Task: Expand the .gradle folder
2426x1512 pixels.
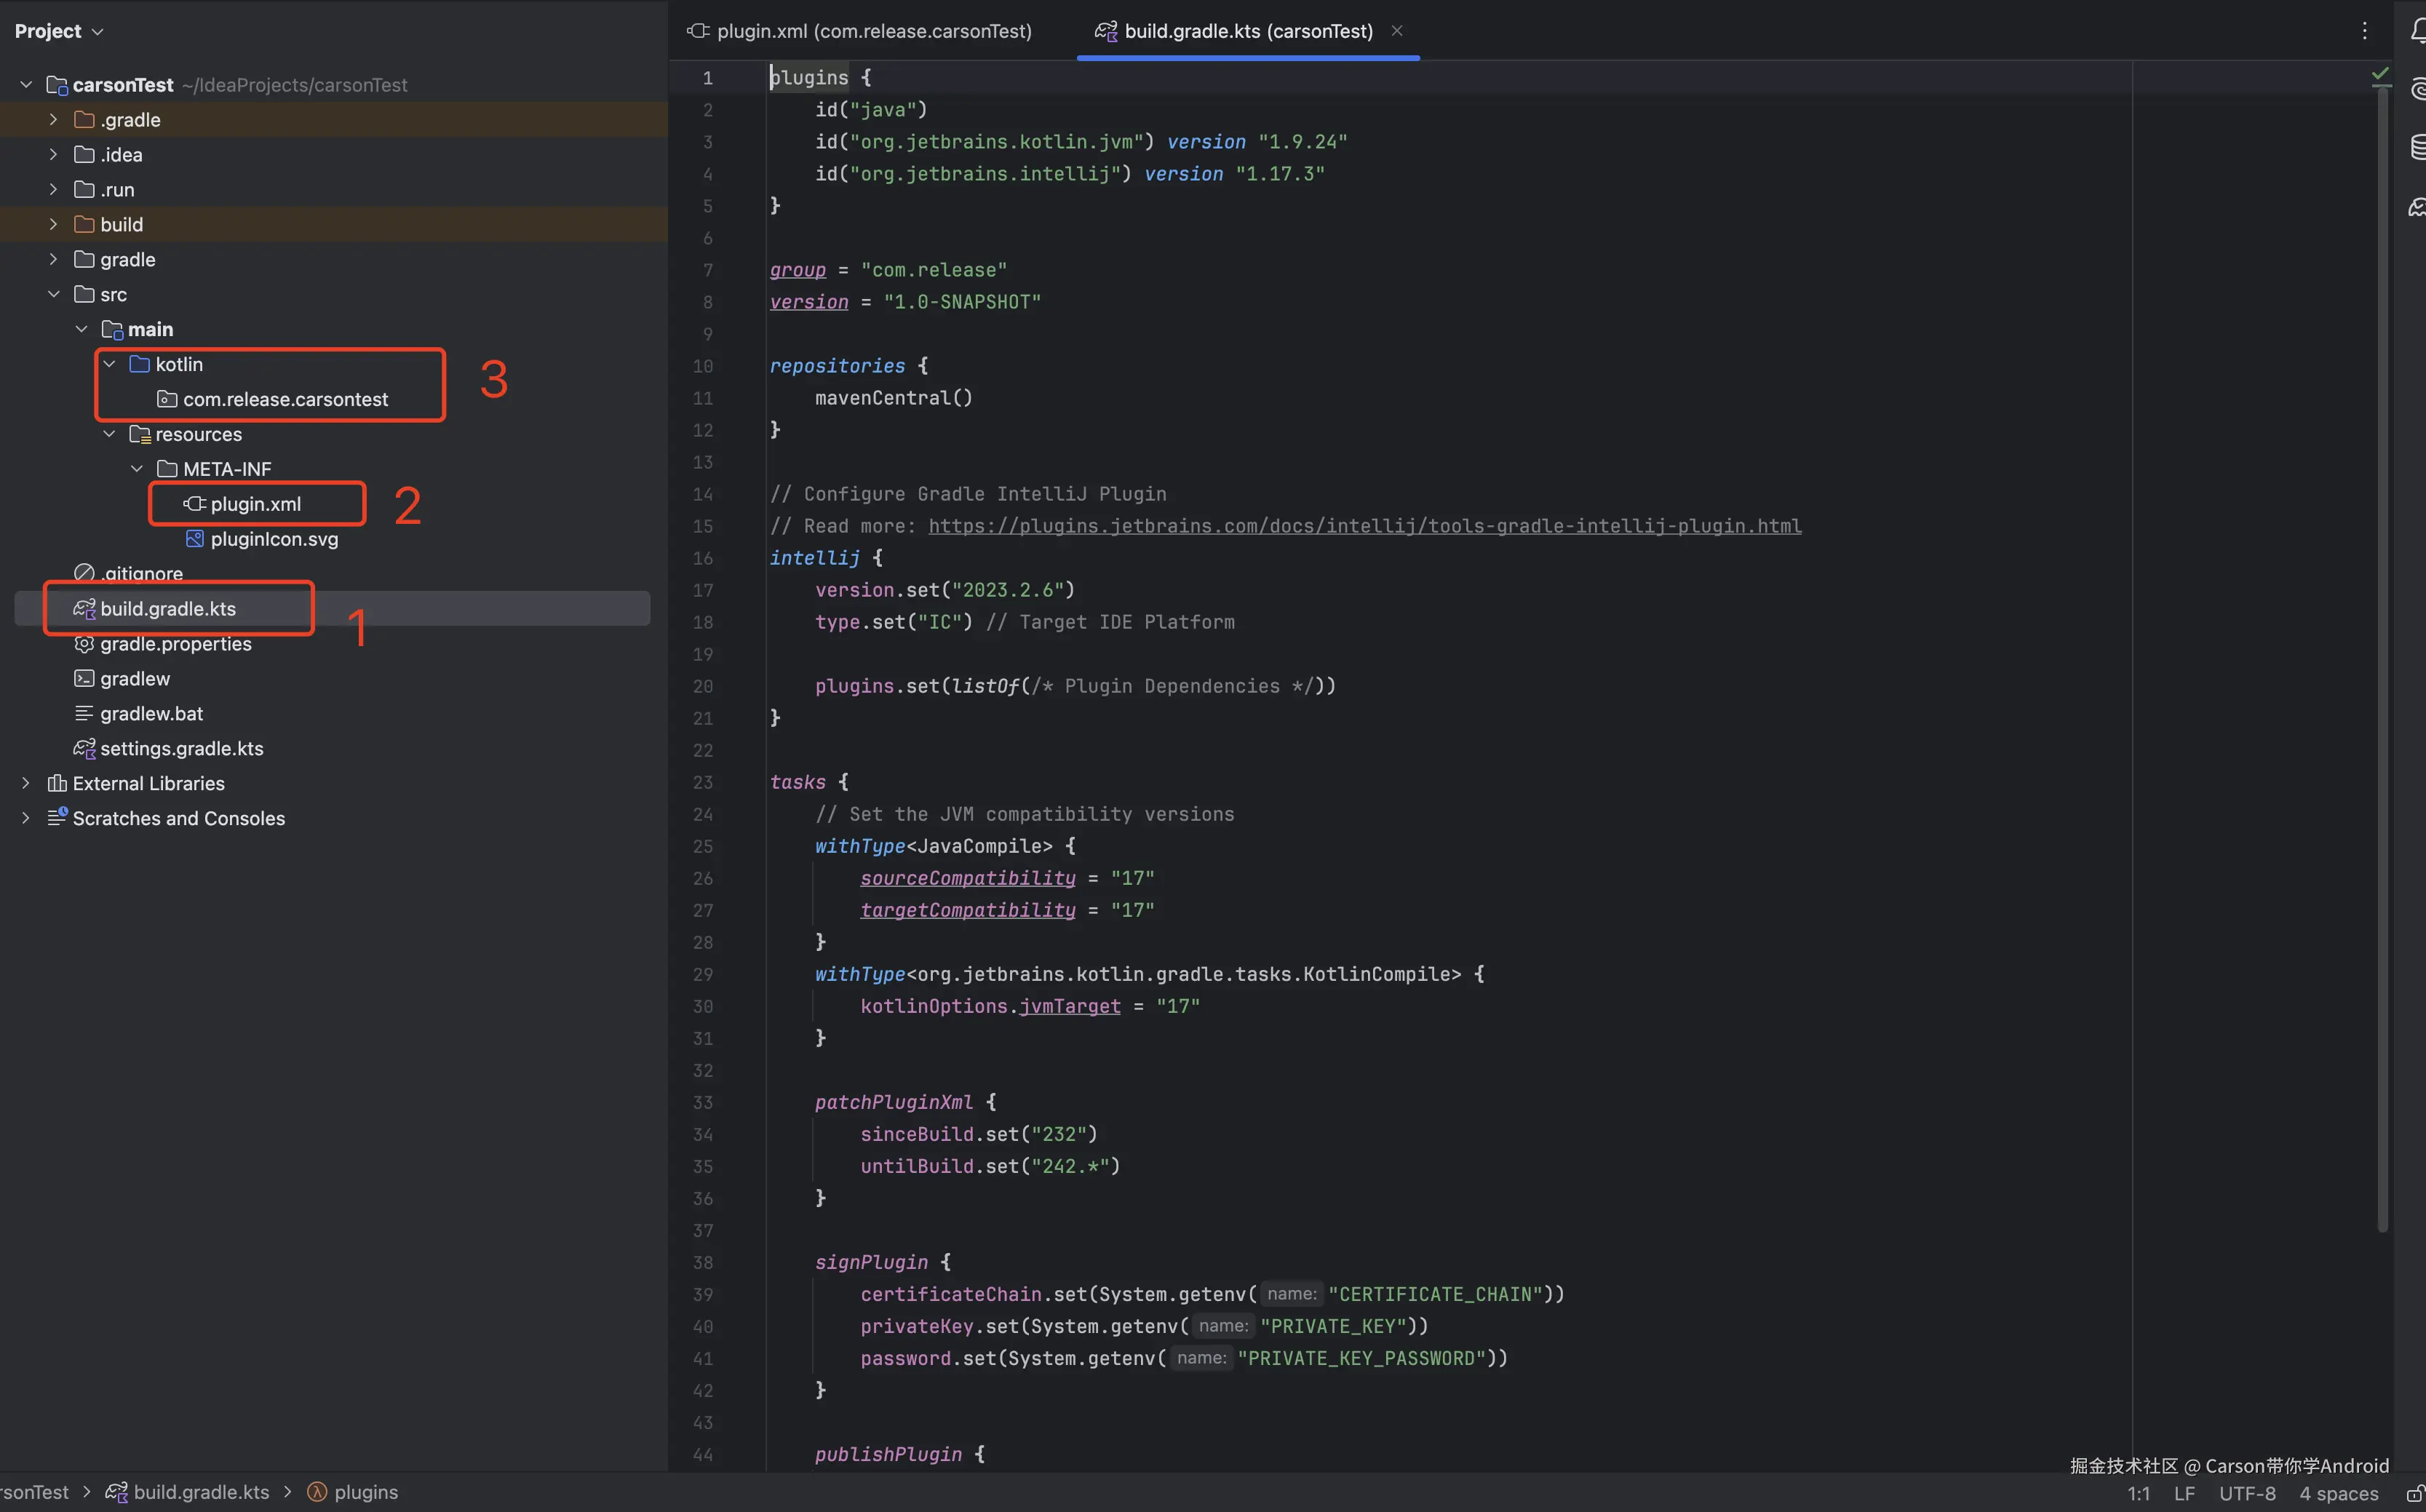Action: [53, 120]
